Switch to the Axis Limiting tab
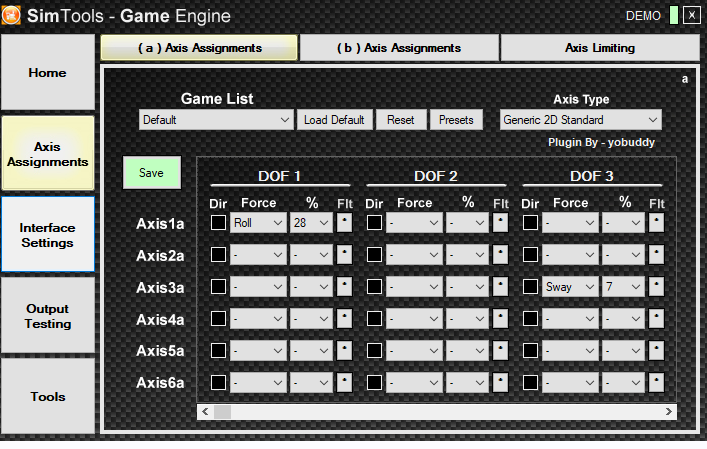This screenshot has height=449, width=707. click(x=600, y=48)
